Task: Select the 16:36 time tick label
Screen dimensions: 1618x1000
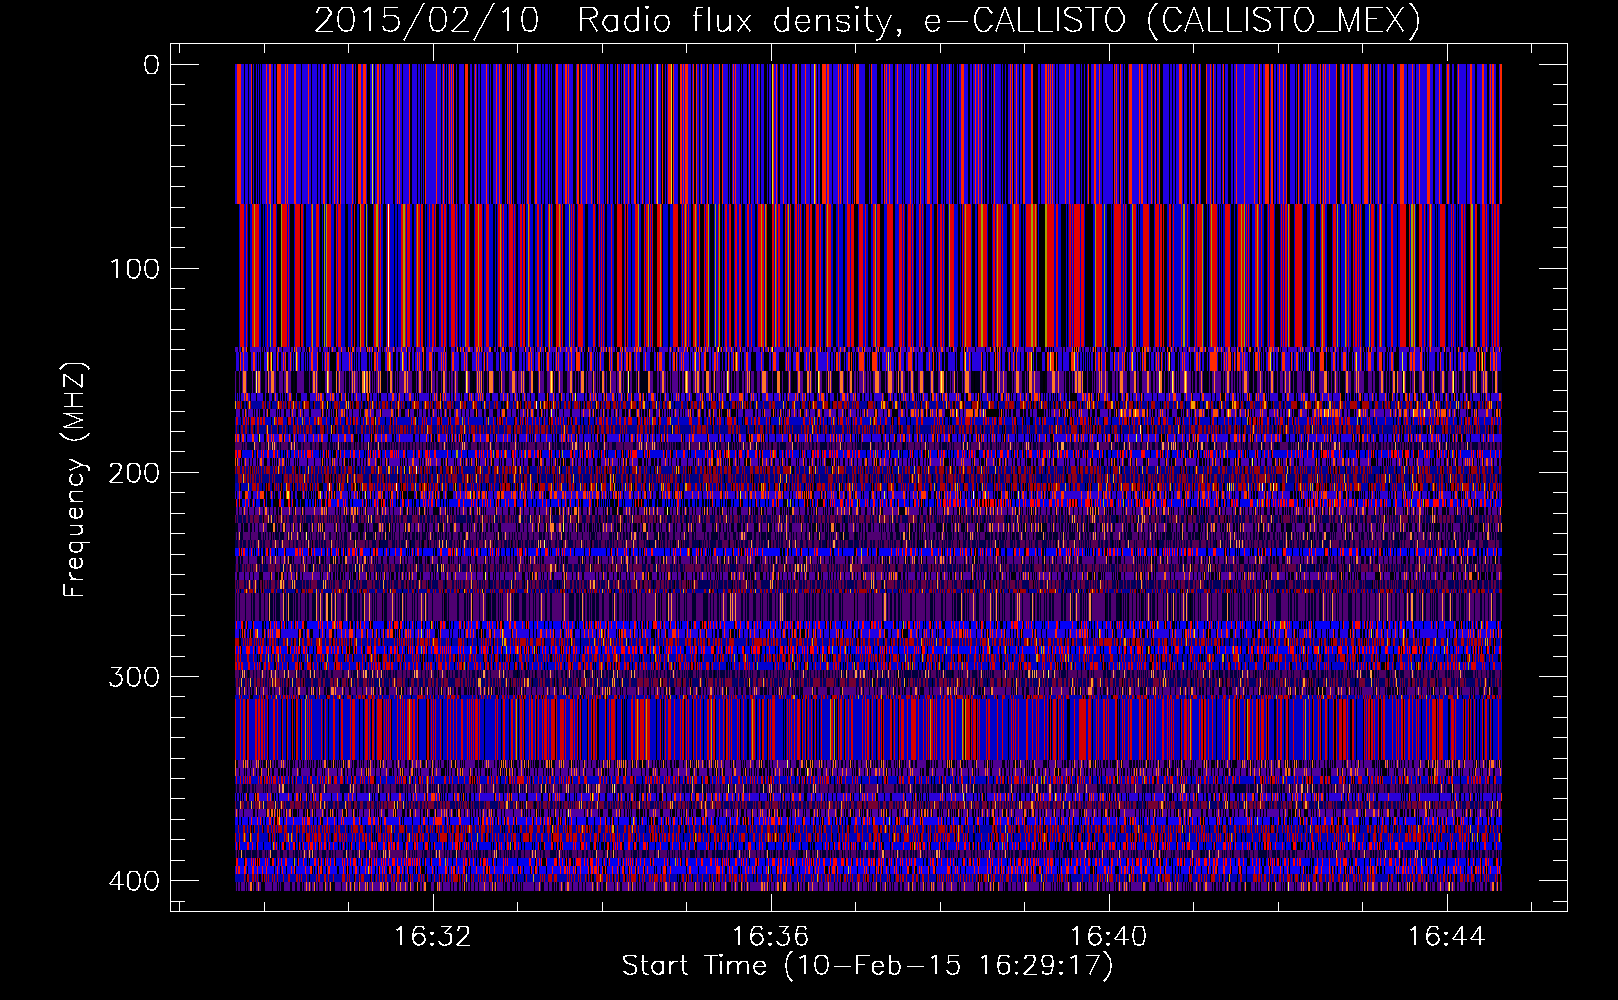Action: click(770, 937)
